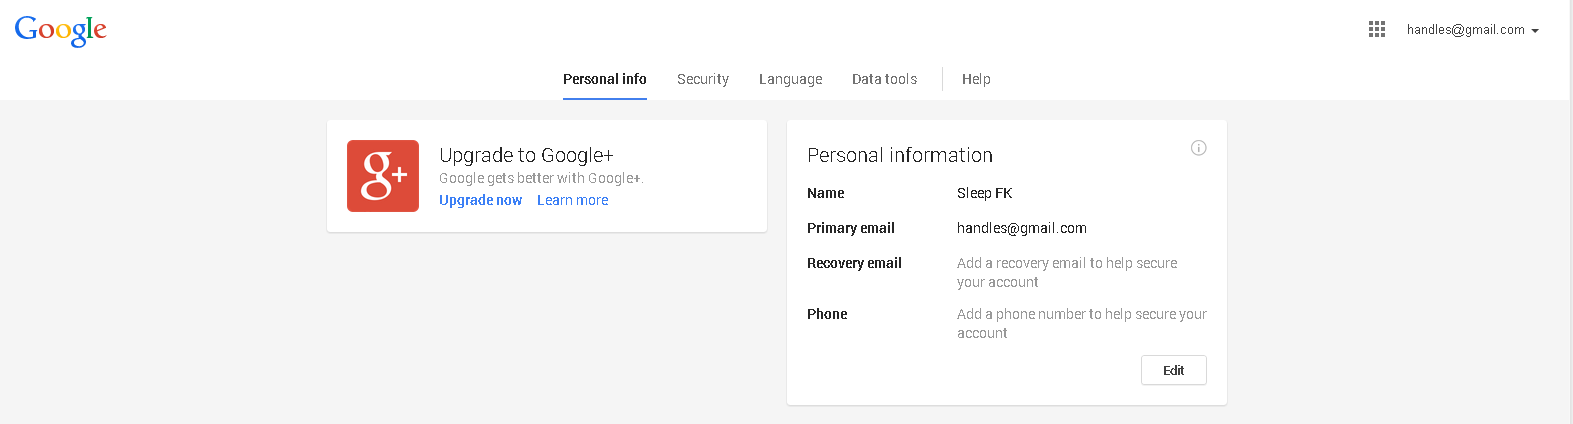Image resolution: width=1573 pixels, height=424 pixels.
Task: Open the Language tab
Action: pyautogui.click(x=790, y=79)
